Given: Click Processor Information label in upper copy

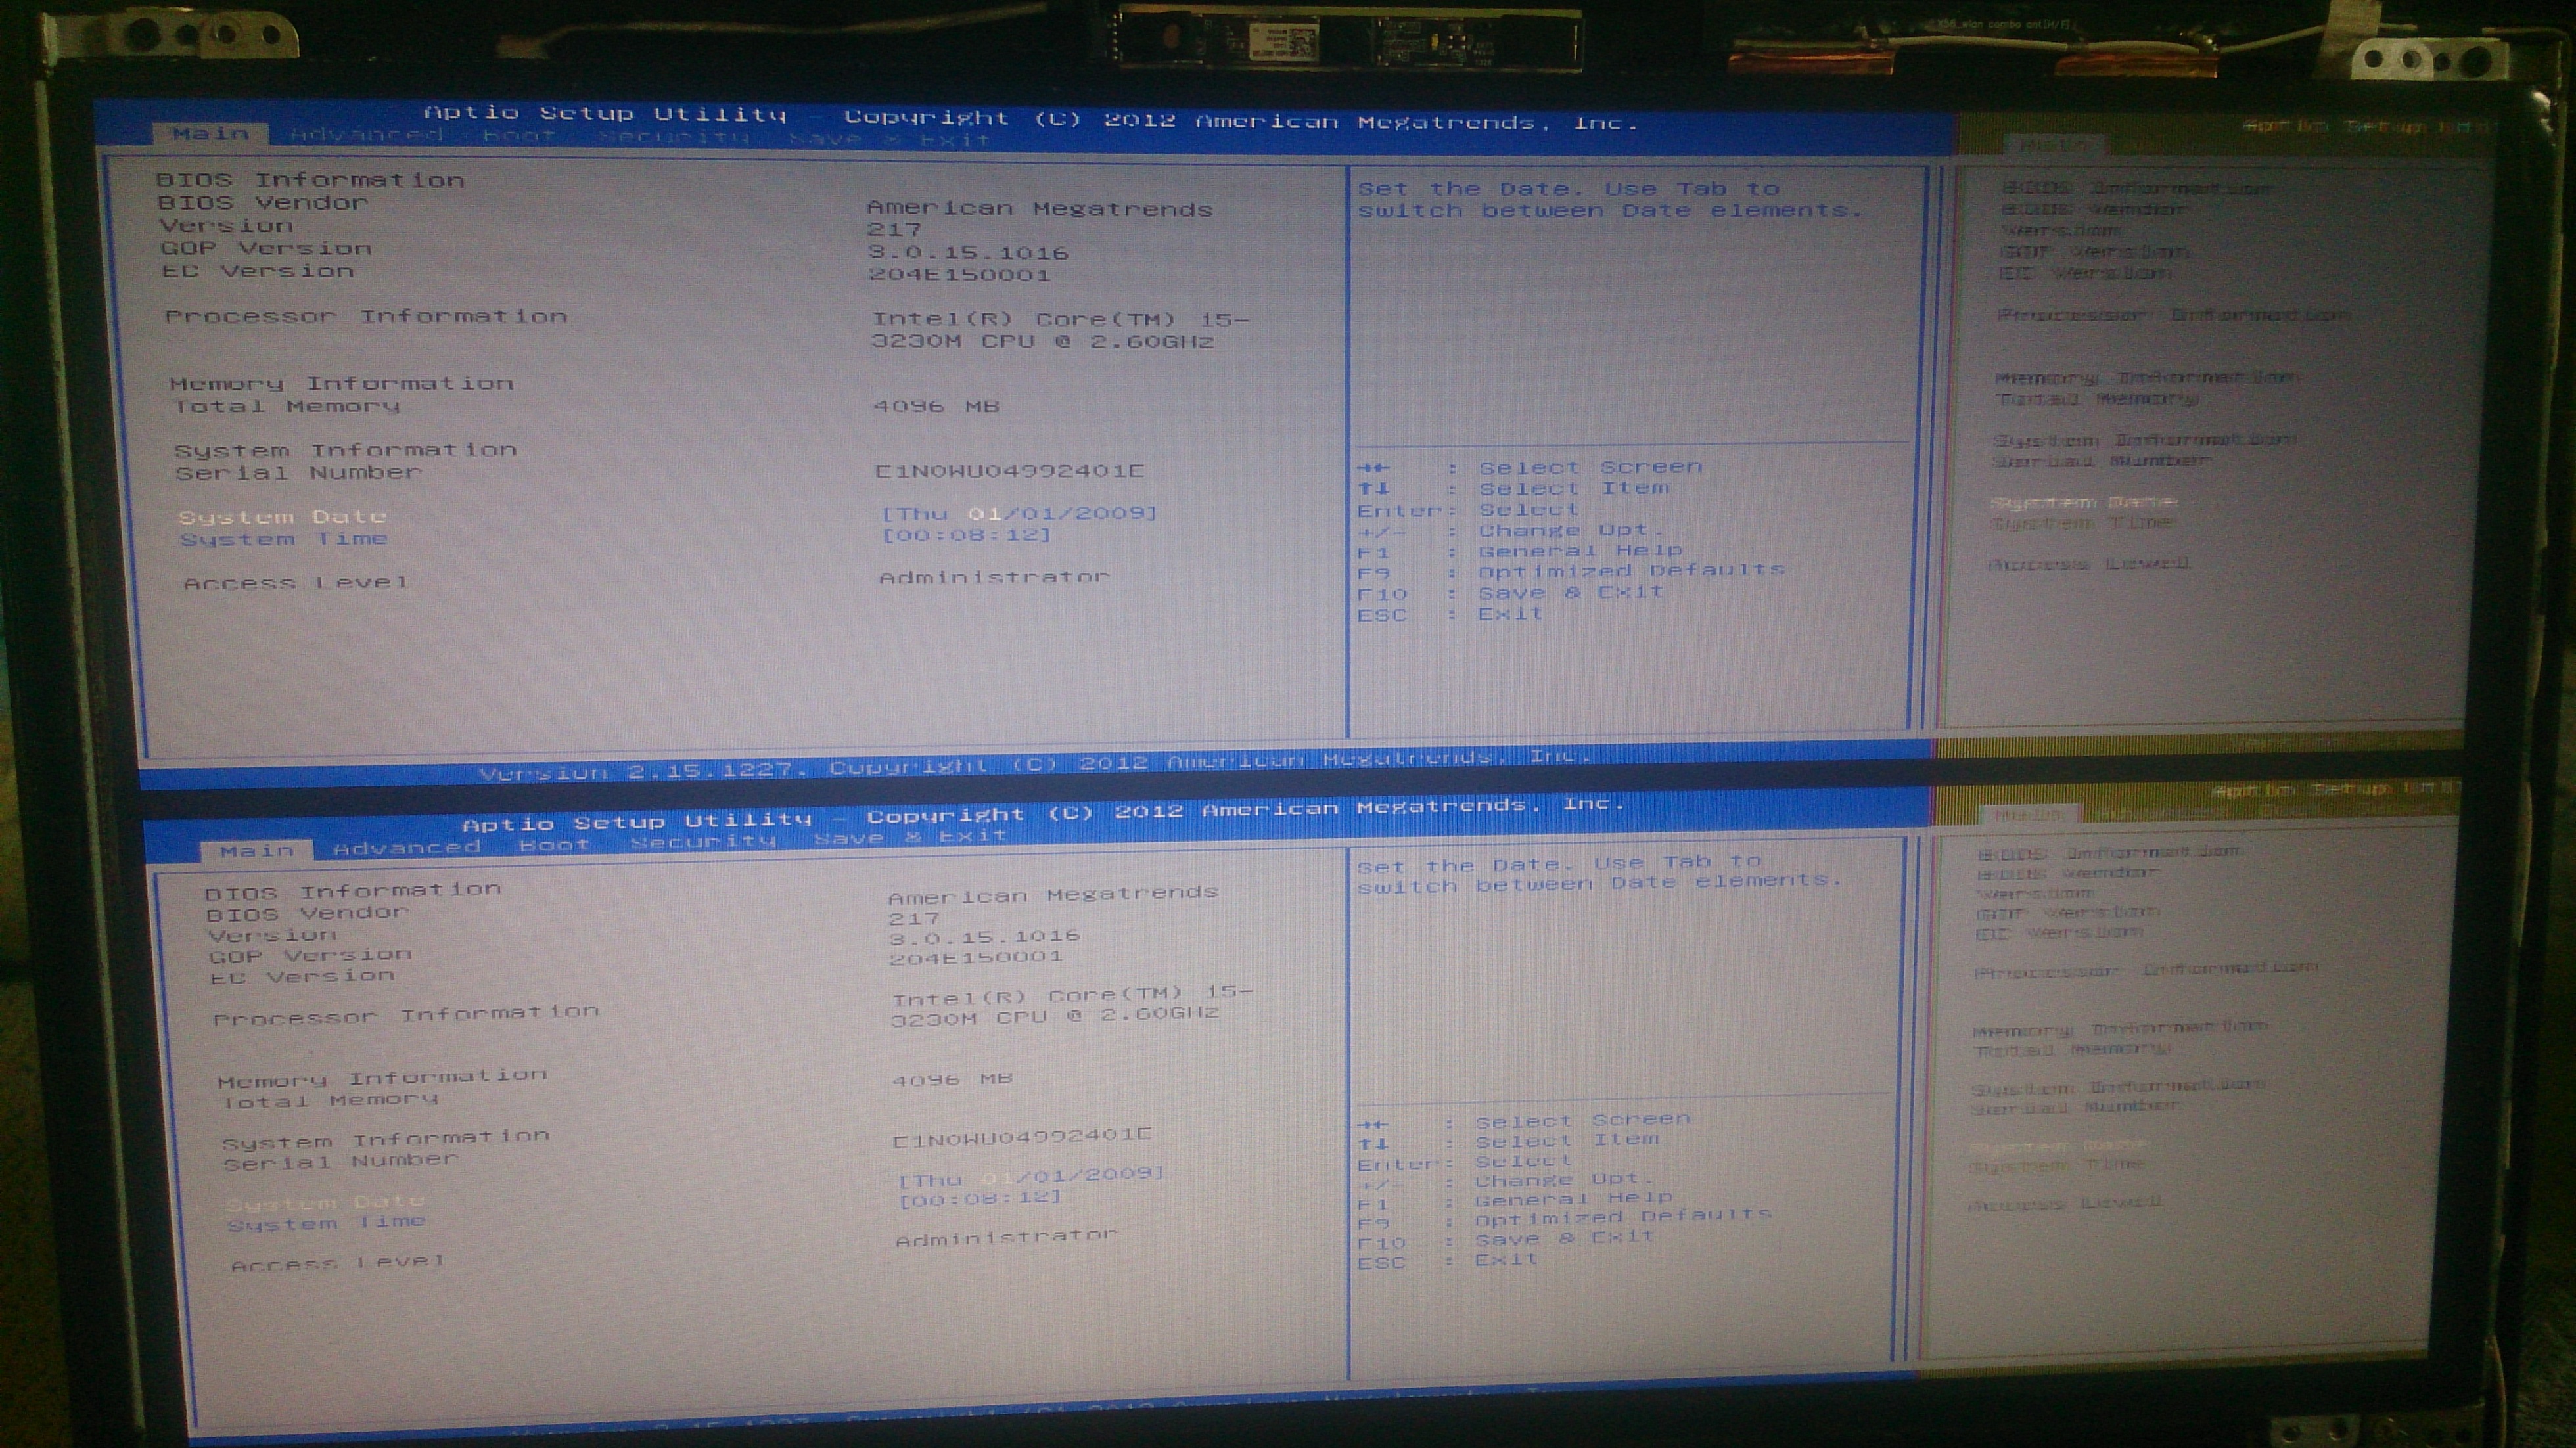Looking at the screenshot, I should click(x=366, y=316).
